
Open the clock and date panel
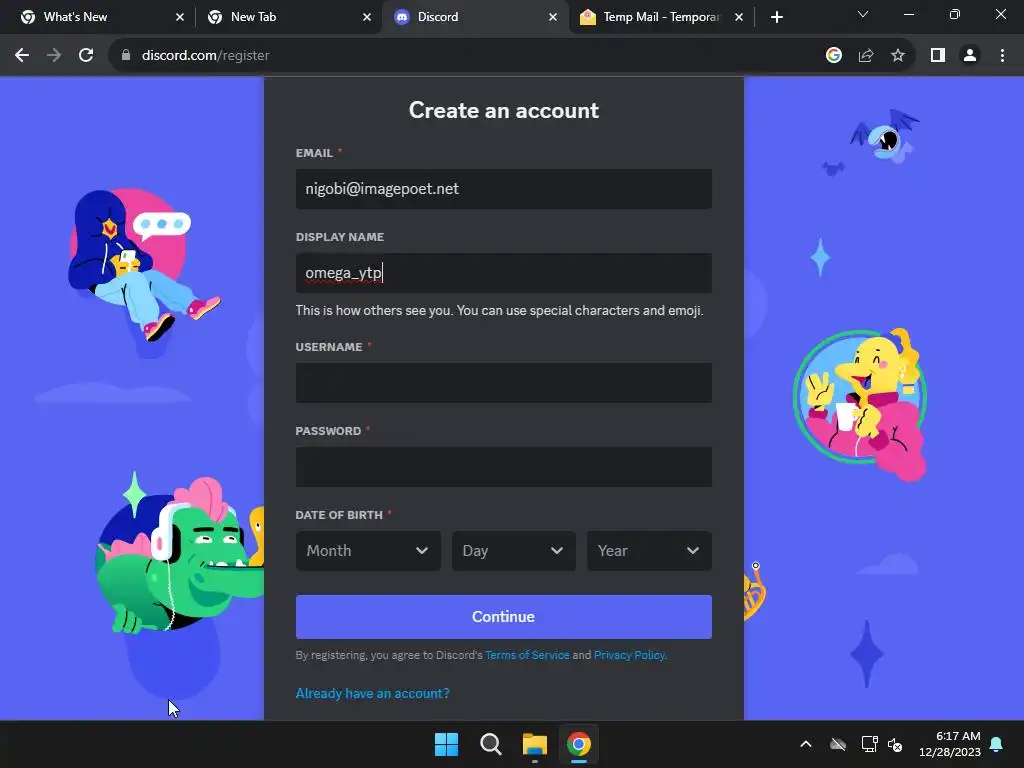coord(950,744)
